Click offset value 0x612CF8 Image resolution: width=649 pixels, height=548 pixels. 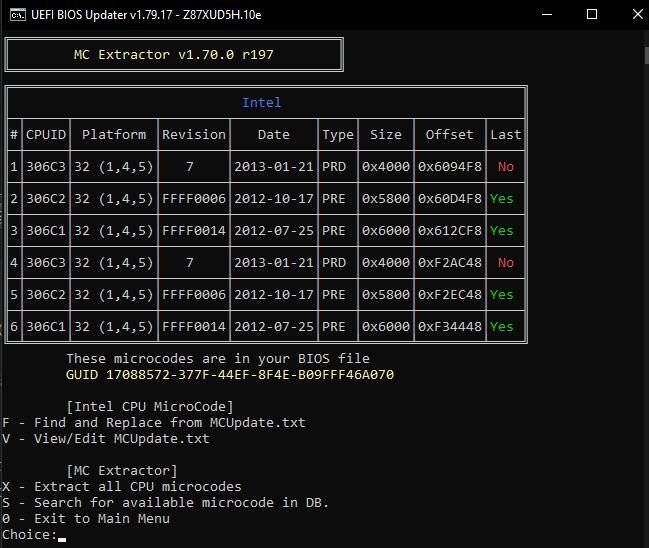(450, 231)
